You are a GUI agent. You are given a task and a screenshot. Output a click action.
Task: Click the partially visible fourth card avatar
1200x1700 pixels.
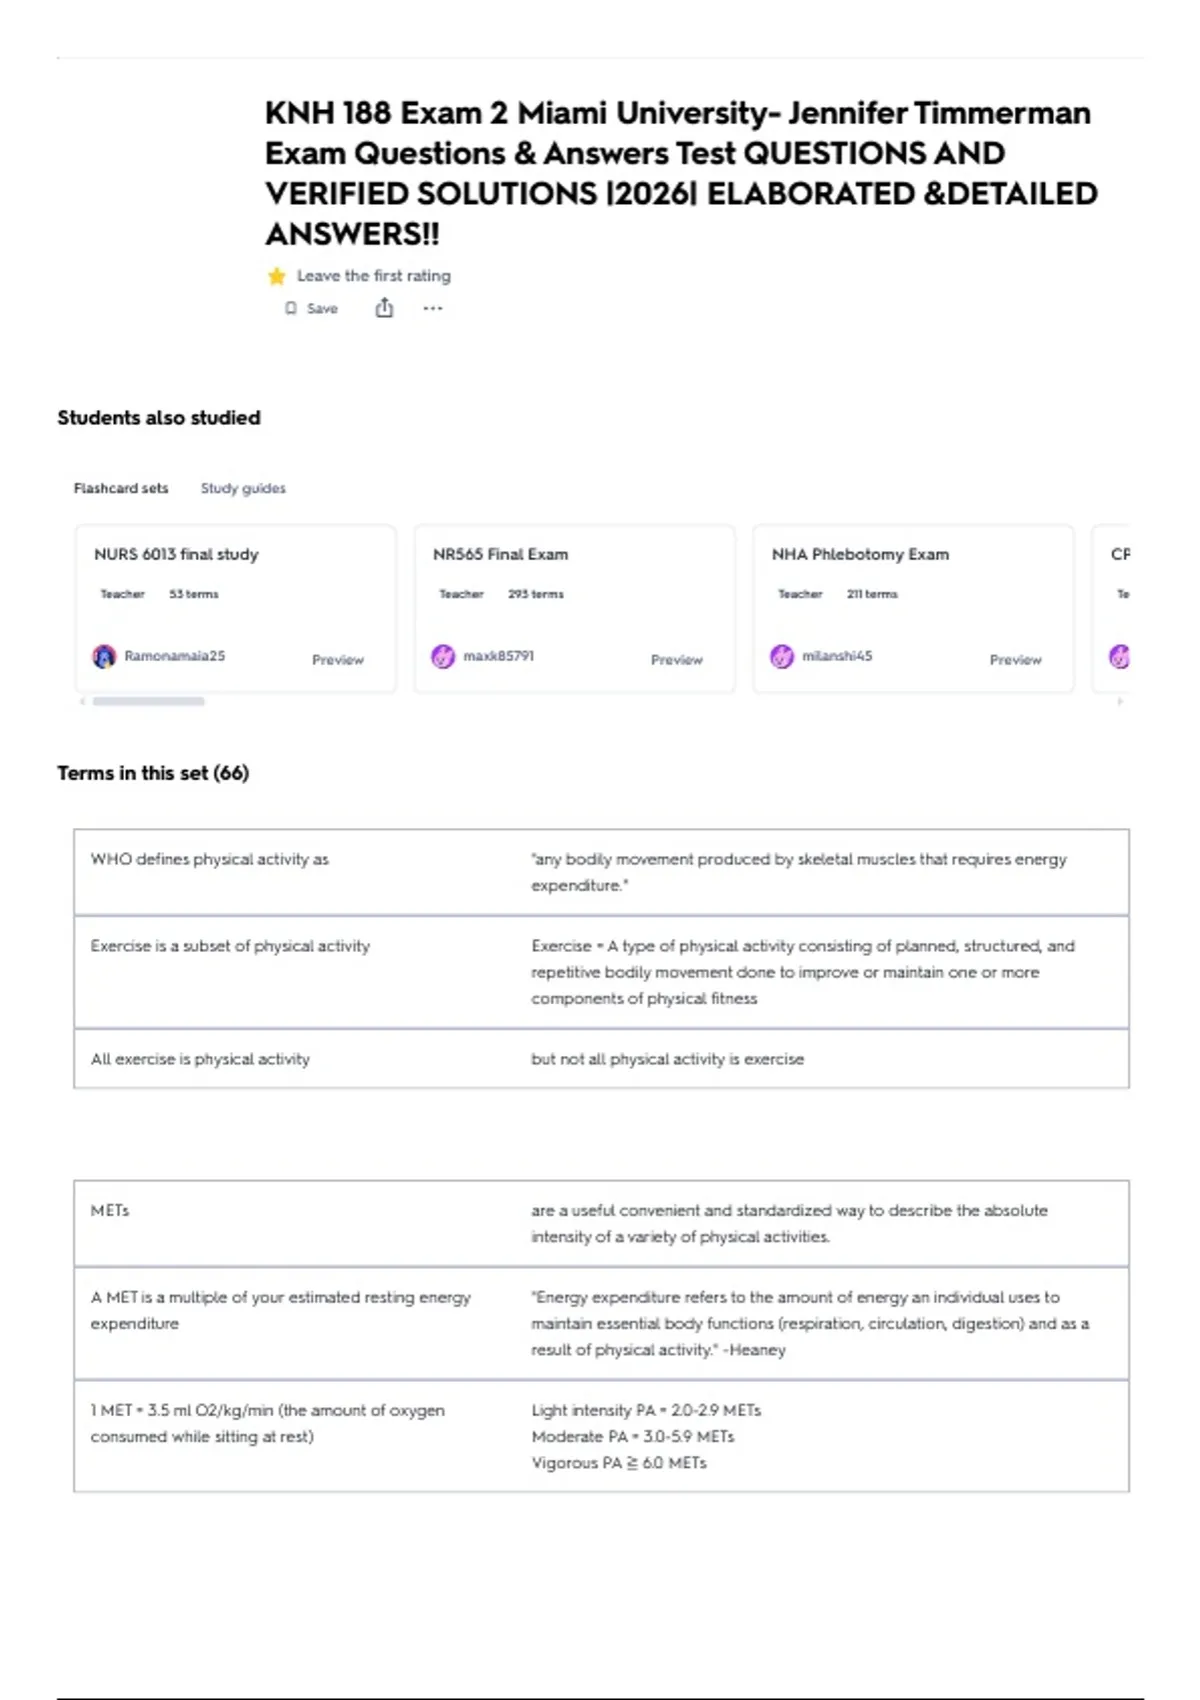(x=1120, y=657)
